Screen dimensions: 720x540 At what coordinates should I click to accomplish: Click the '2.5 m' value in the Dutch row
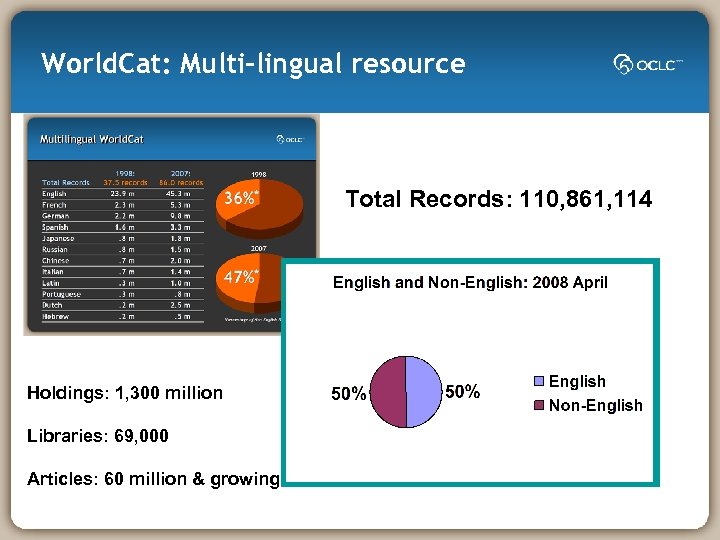180,305
